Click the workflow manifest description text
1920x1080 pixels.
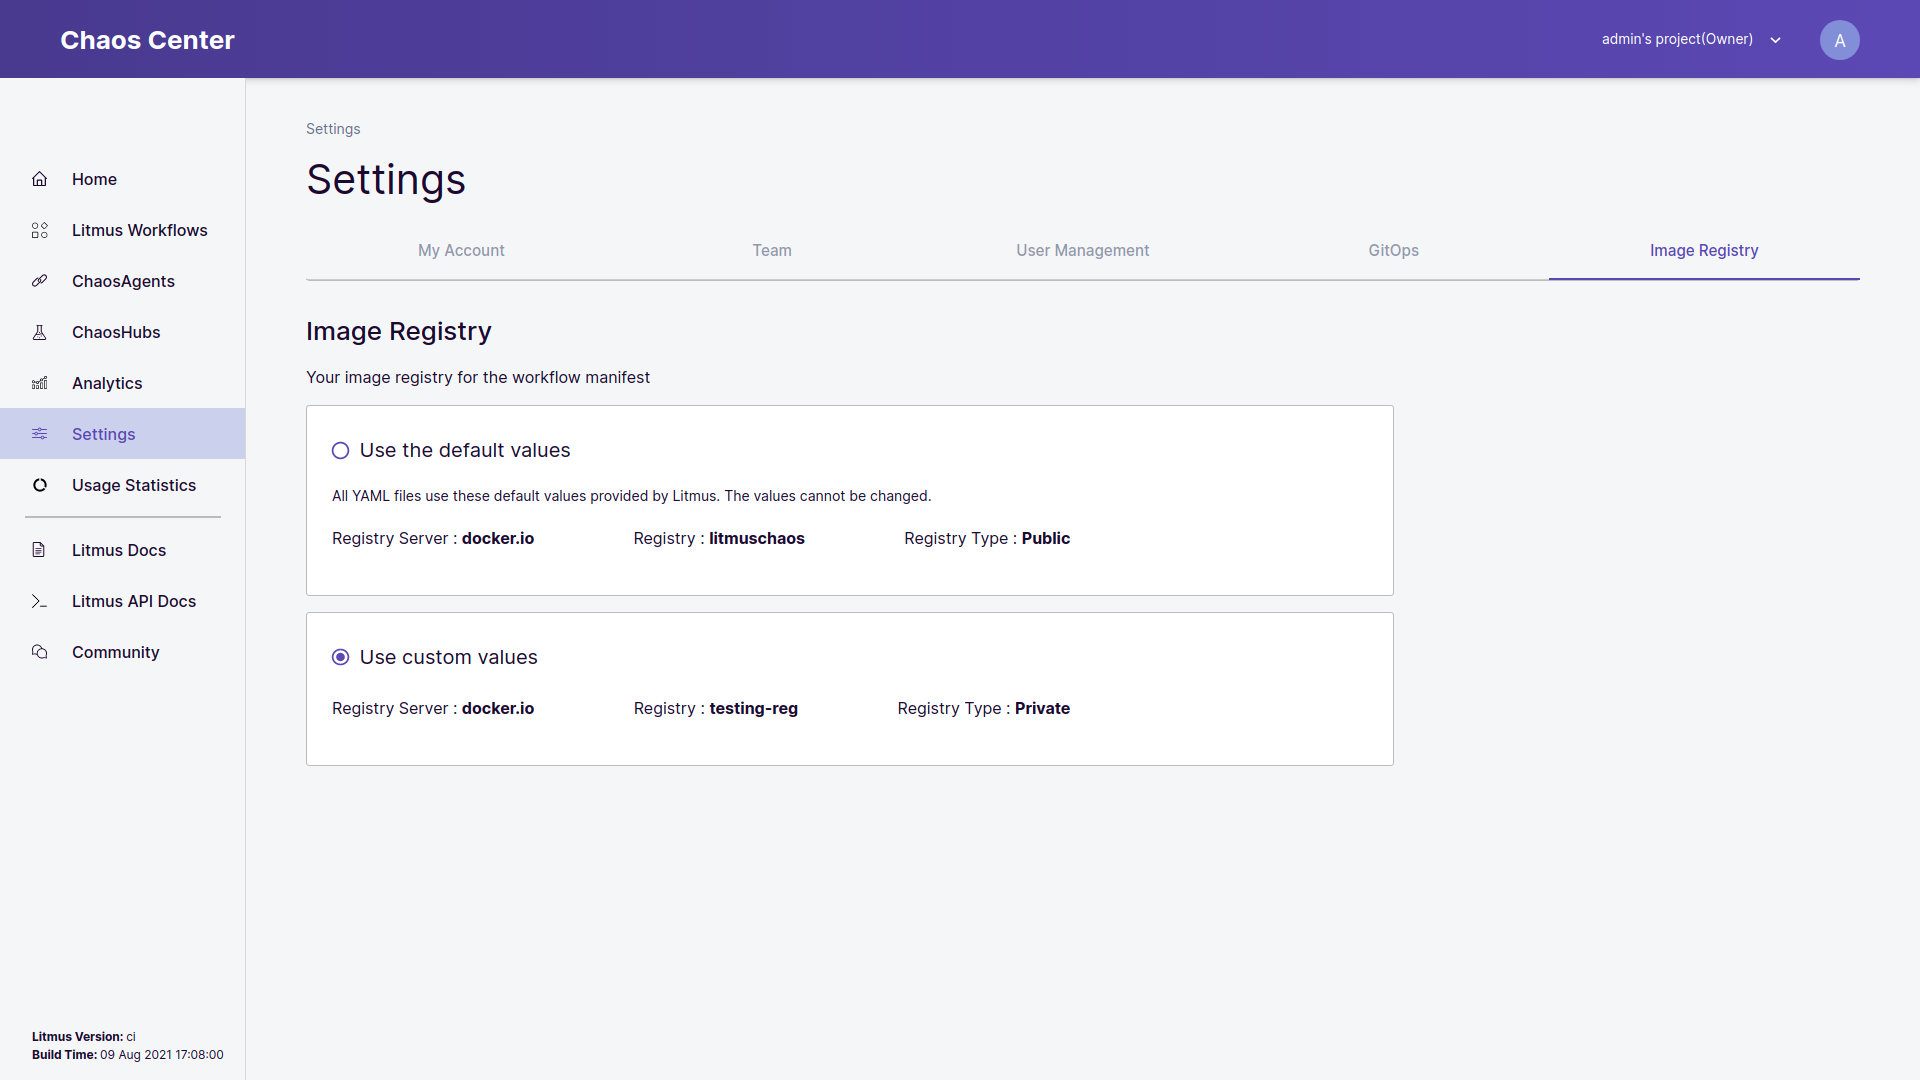[x=478, y=377]
